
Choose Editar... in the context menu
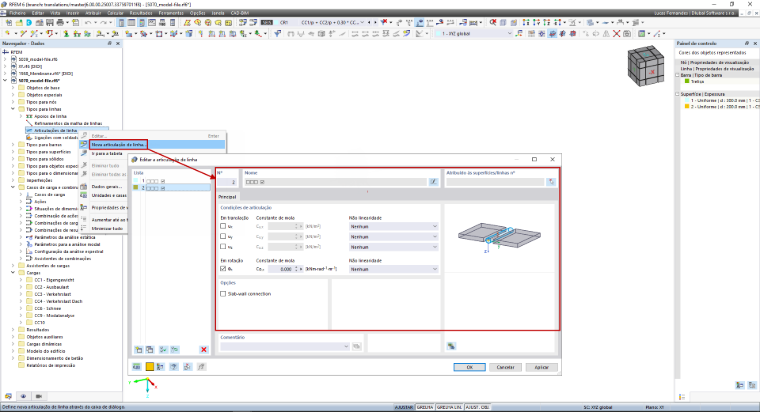(99, 136)
